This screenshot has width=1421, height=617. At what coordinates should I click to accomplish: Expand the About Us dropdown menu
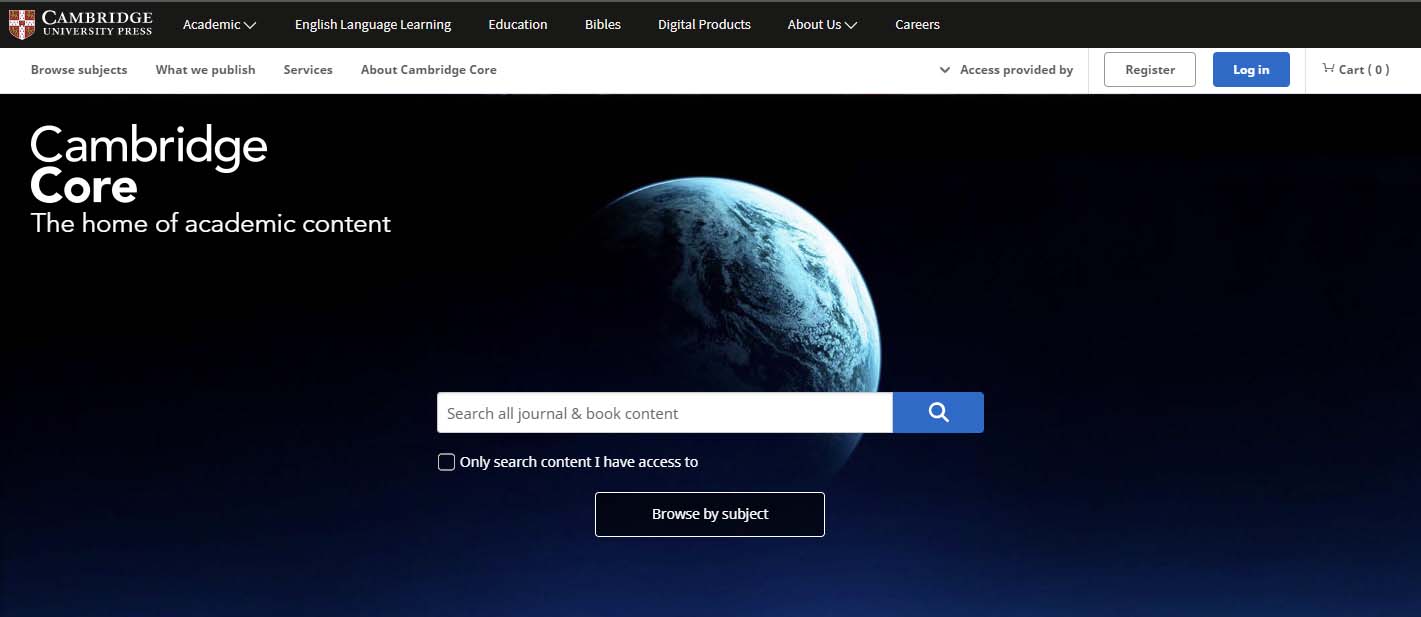tap(822, 24)
